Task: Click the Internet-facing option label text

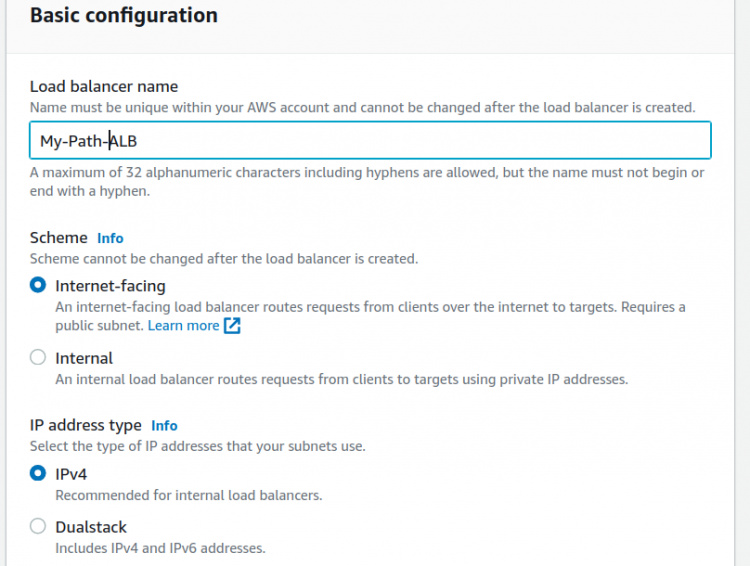Action: click(110, 286)
